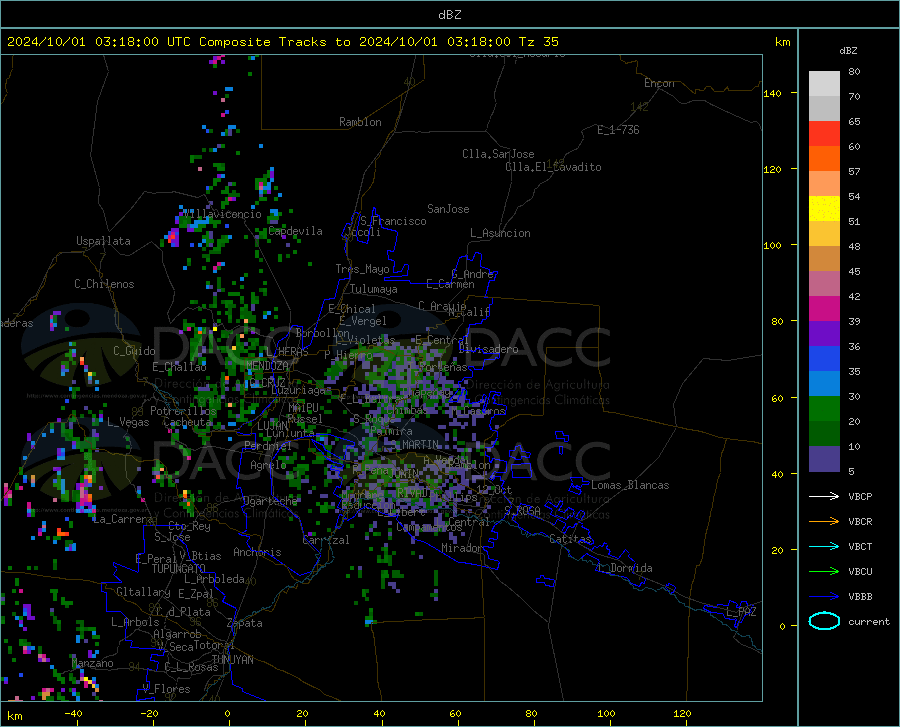Screen dimensions: 900x727
Task: Click the 'S_Francisco' label on map
Action: pyautogui.click(x=393, y=221)
